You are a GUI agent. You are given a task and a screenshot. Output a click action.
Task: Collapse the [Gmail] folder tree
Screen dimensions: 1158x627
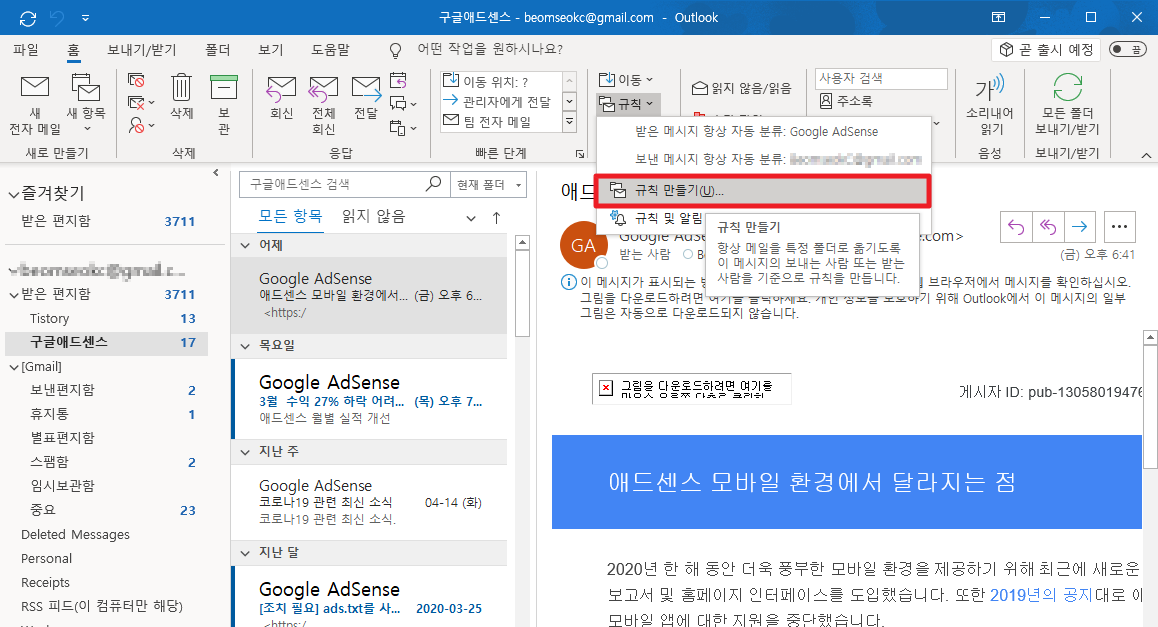pyautogui.click(x=14, y=367)
